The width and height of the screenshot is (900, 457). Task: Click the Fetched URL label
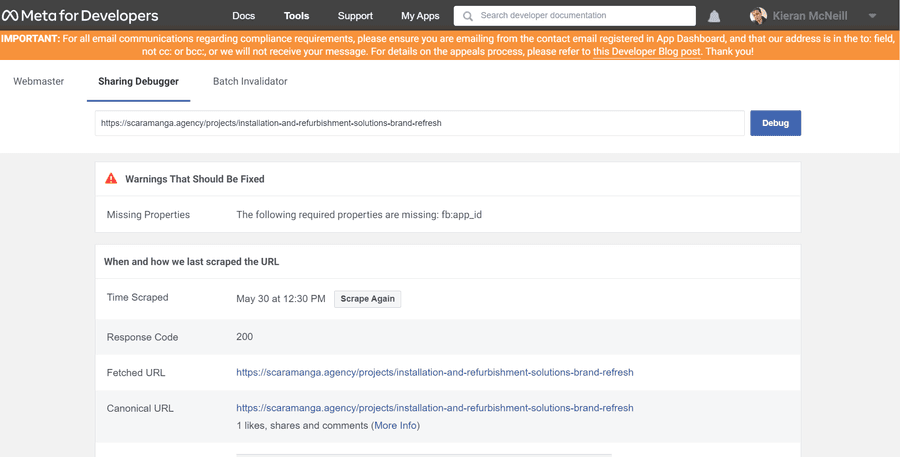[x=136, y=373]
